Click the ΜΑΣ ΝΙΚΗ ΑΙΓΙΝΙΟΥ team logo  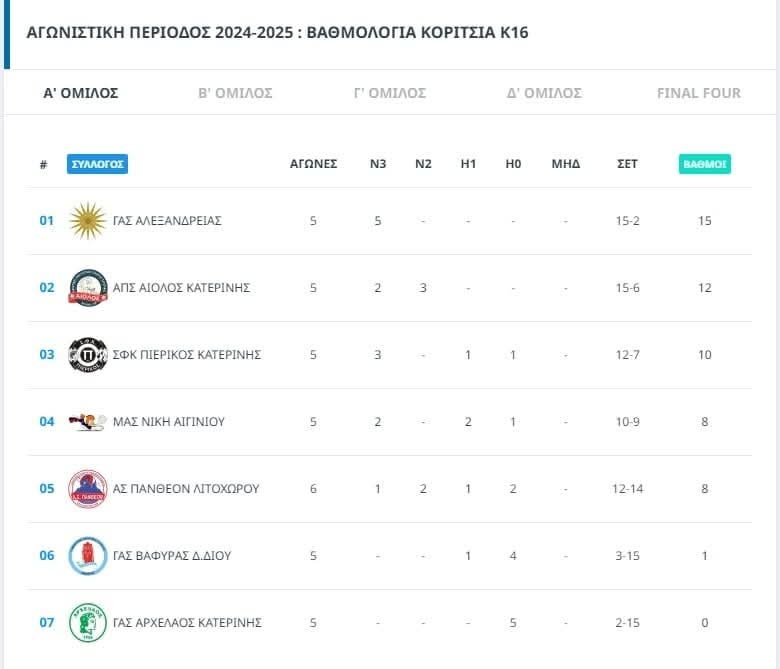87,422
